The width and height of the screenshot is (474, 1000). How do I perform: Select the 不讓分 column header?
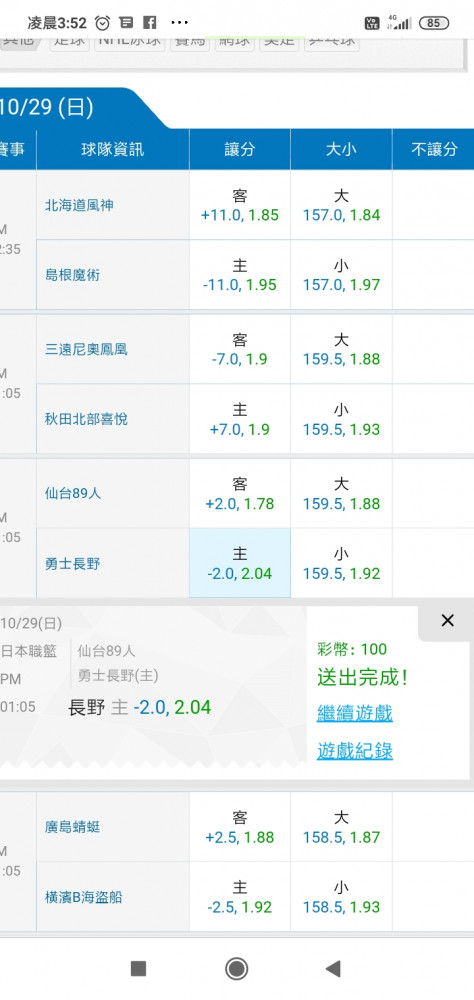(x=434, y=149)
